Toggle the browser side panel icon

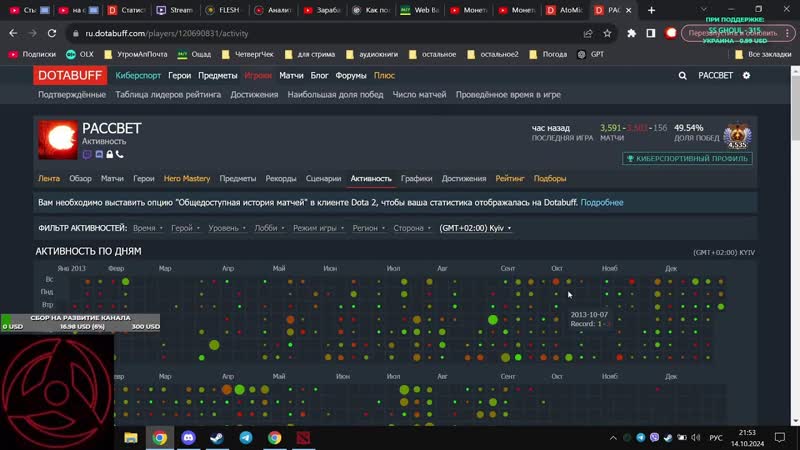click(x=651, y=33)
